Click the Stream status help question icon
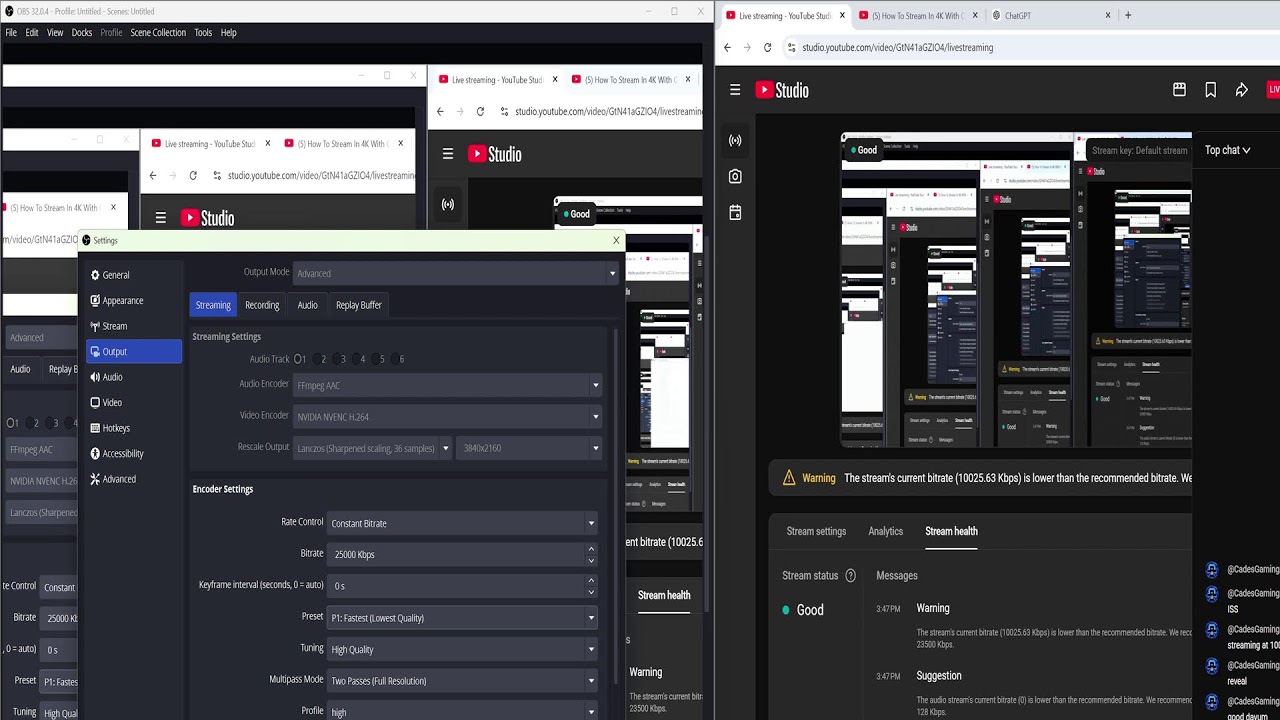The height and width of the screenshot is (720, 1280). 851,576
